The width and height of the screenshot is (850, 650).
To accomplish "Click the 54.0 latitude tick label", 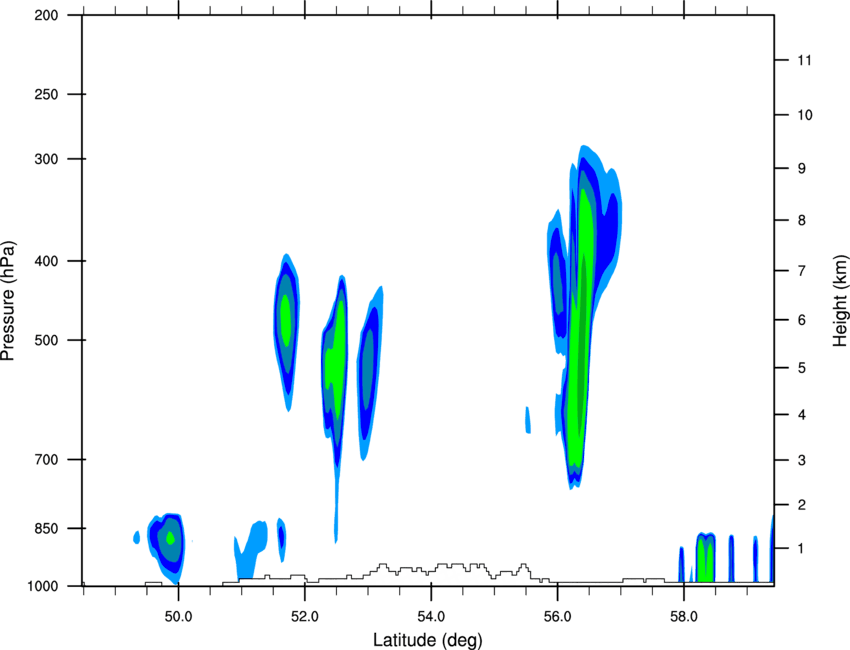I will tap(431, 617).
